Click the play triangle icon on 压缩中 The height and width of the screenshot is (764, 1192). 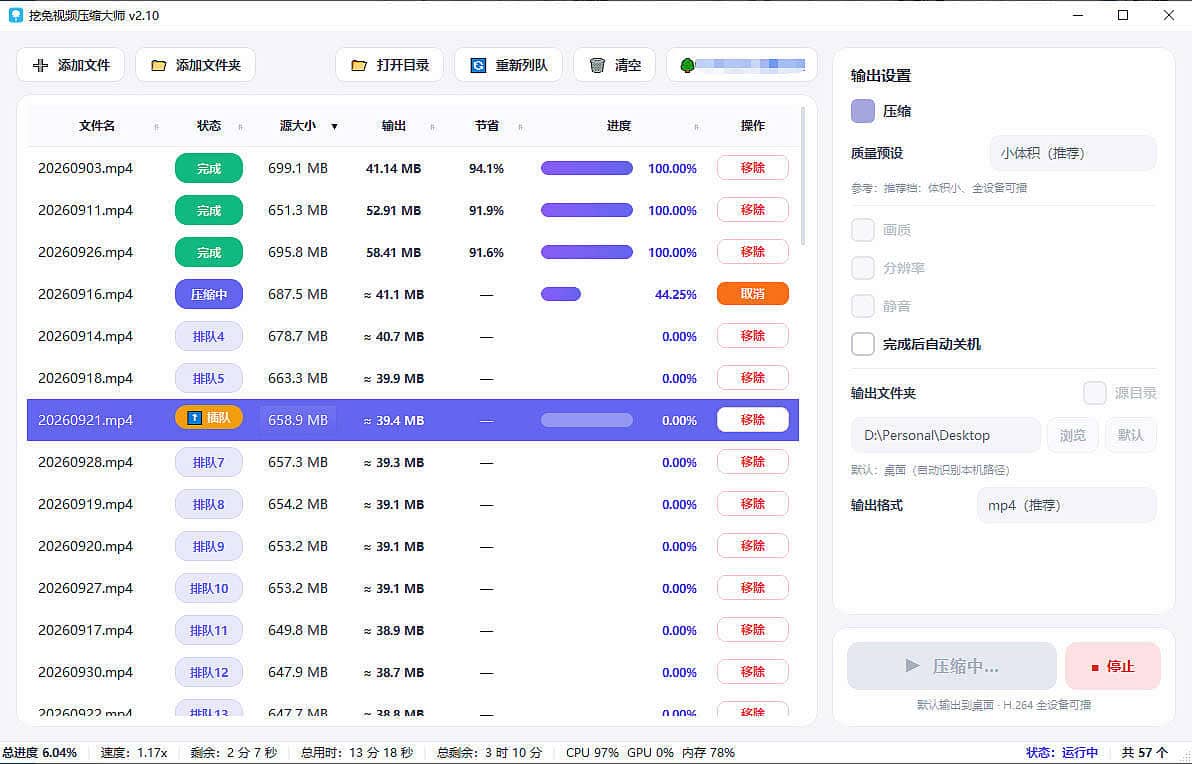coord(912,666)
